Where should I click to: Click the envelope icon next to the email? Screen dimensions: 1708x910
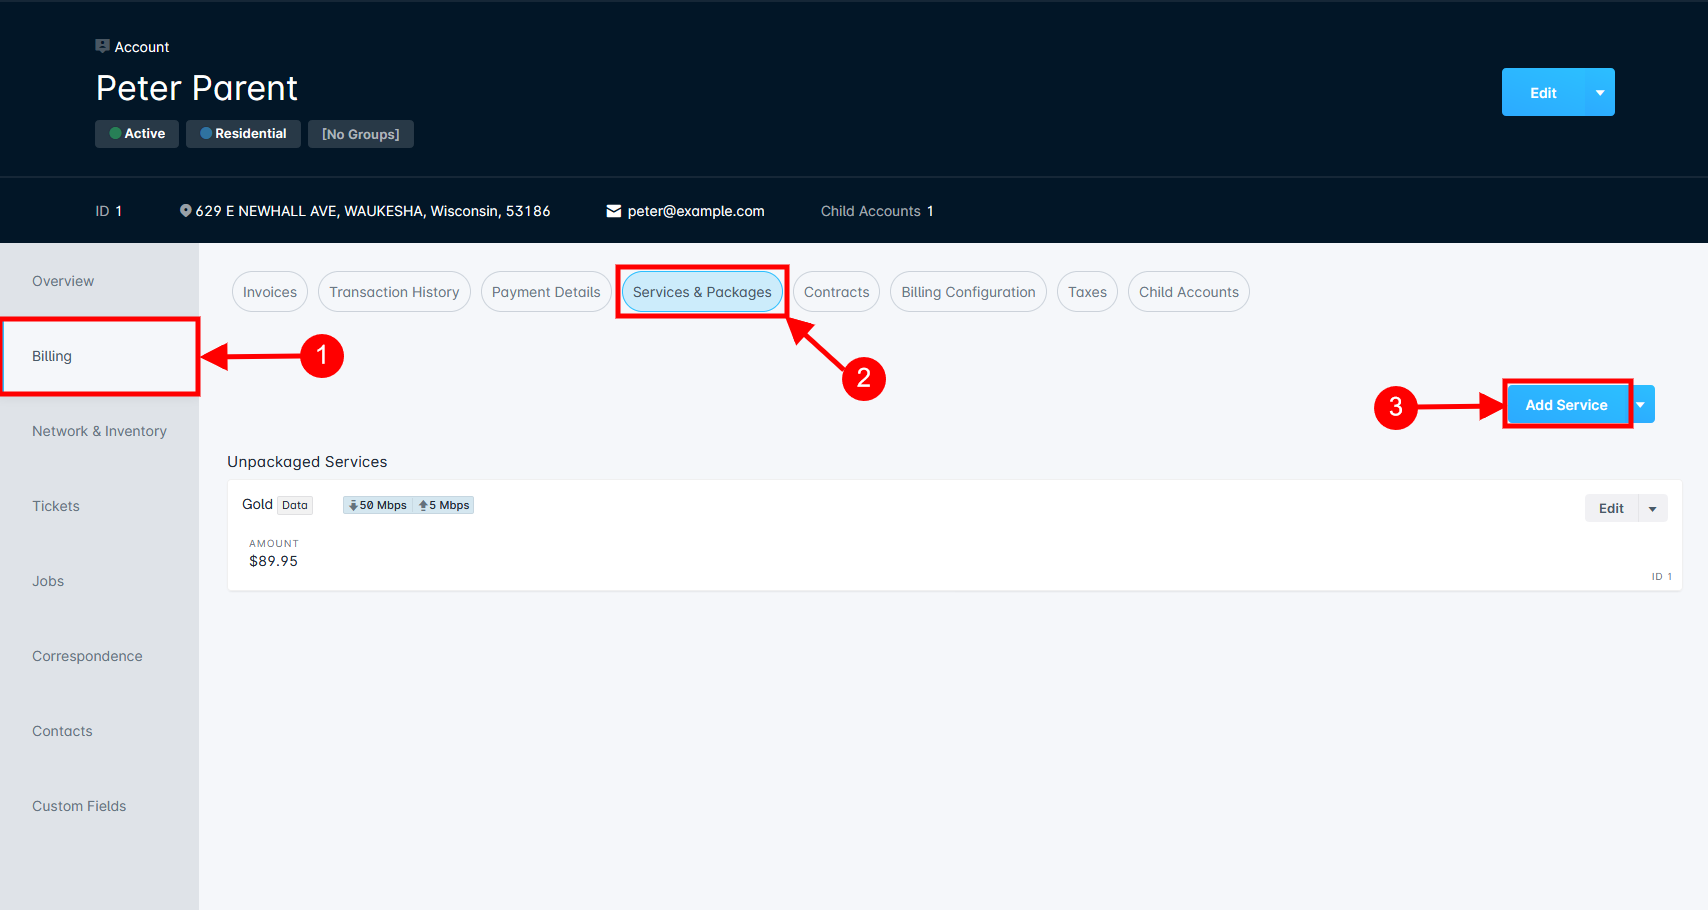coord(614,211)
